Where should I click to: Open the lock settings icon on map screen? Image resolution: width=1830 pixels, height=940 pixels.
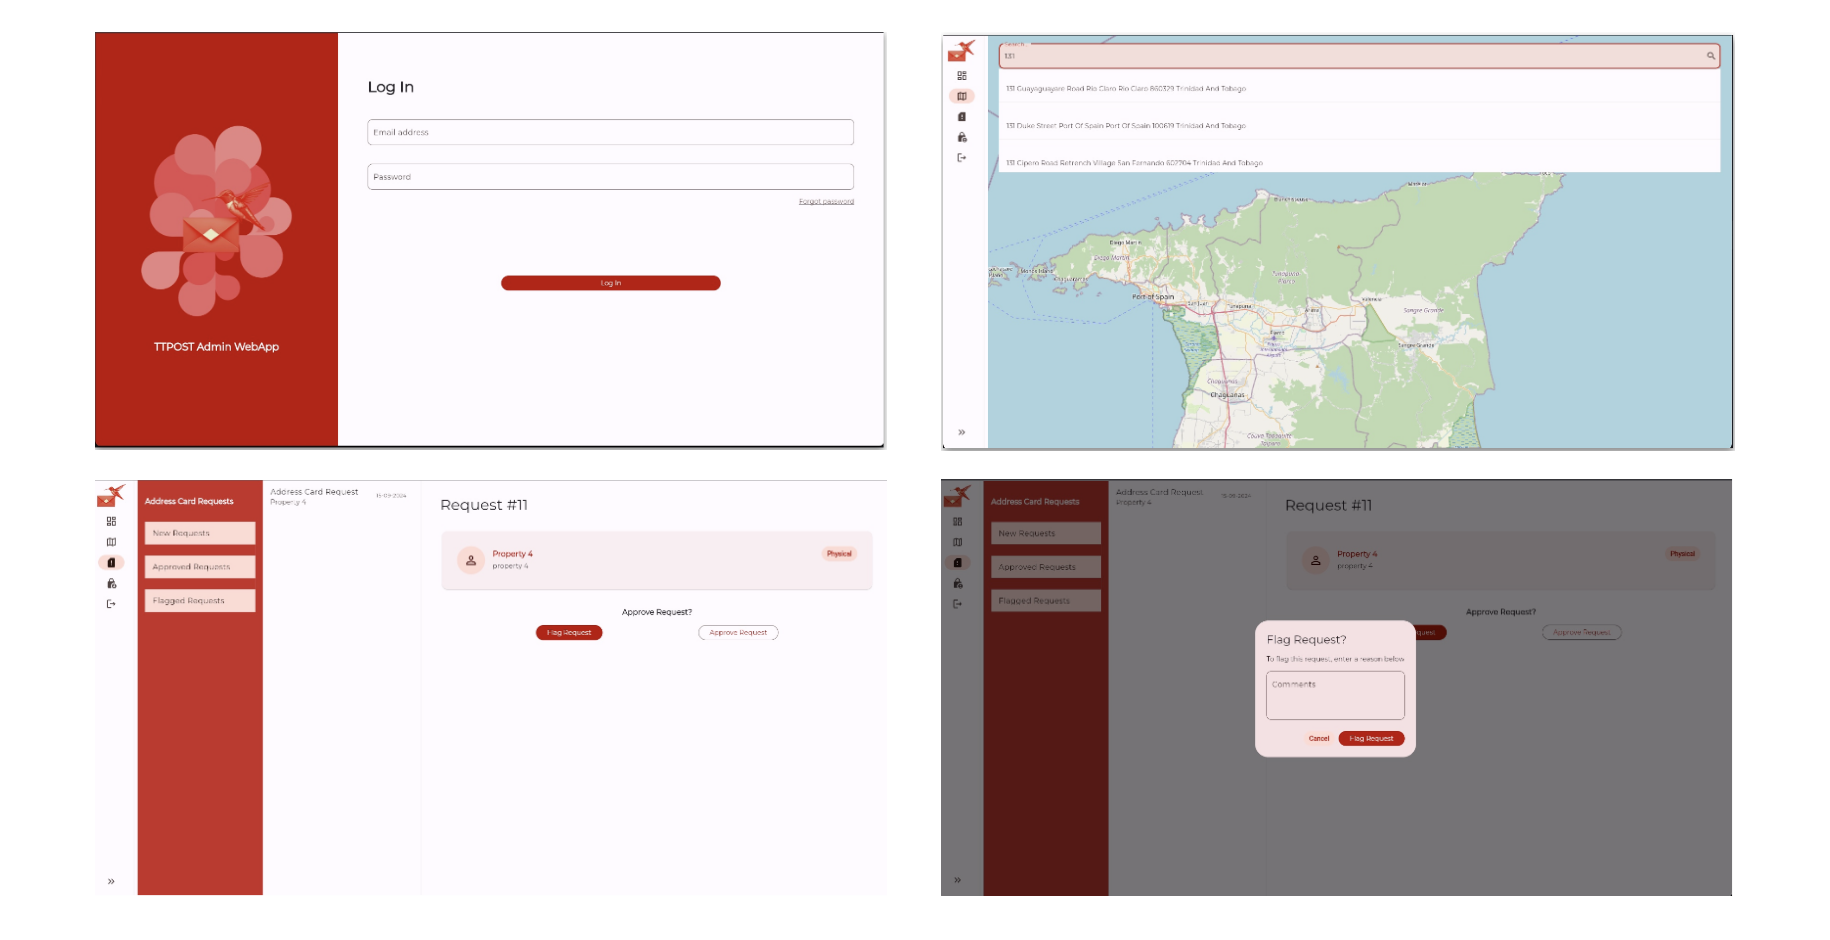[962, 137]
